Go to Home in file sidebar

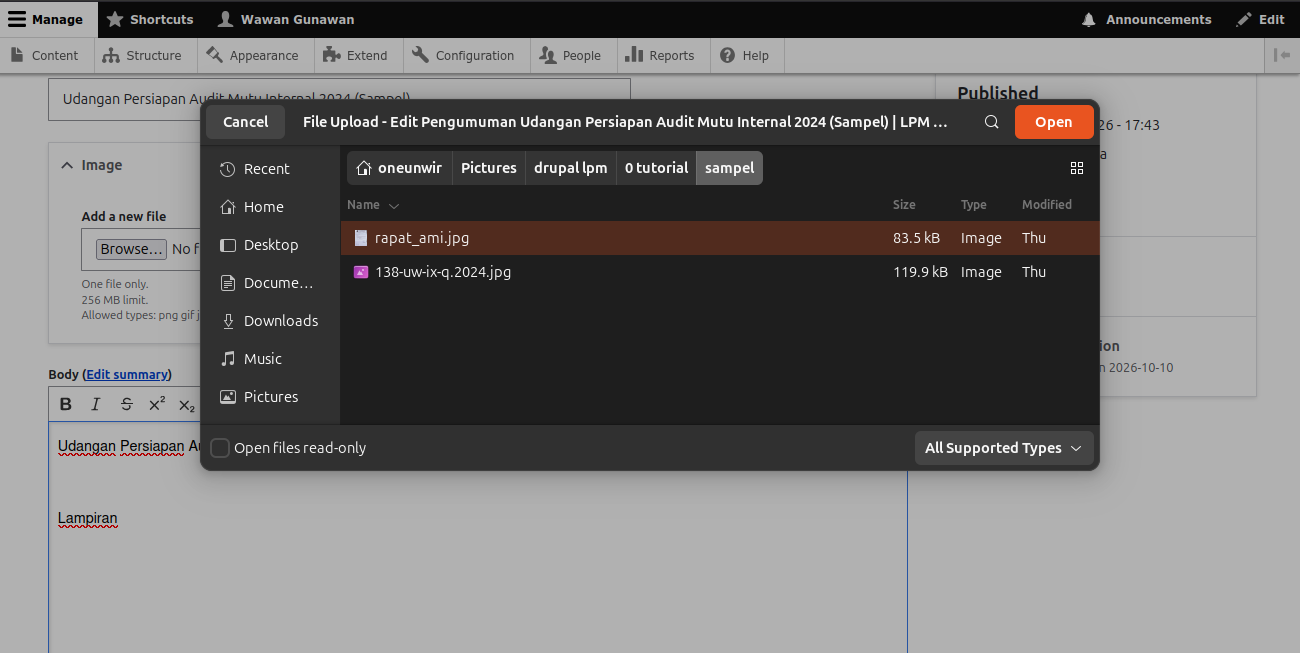(x=270, y=207)
